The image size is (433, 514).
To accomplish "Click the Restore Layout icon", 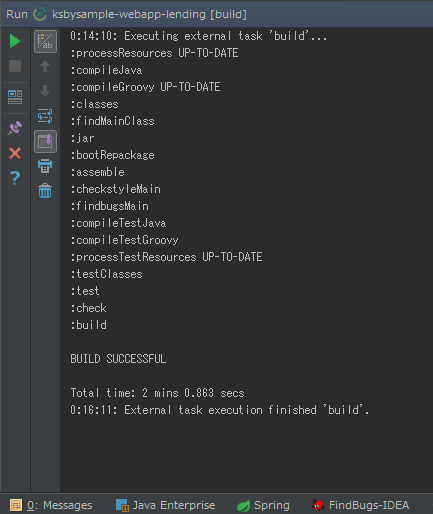I will (15, 97).
